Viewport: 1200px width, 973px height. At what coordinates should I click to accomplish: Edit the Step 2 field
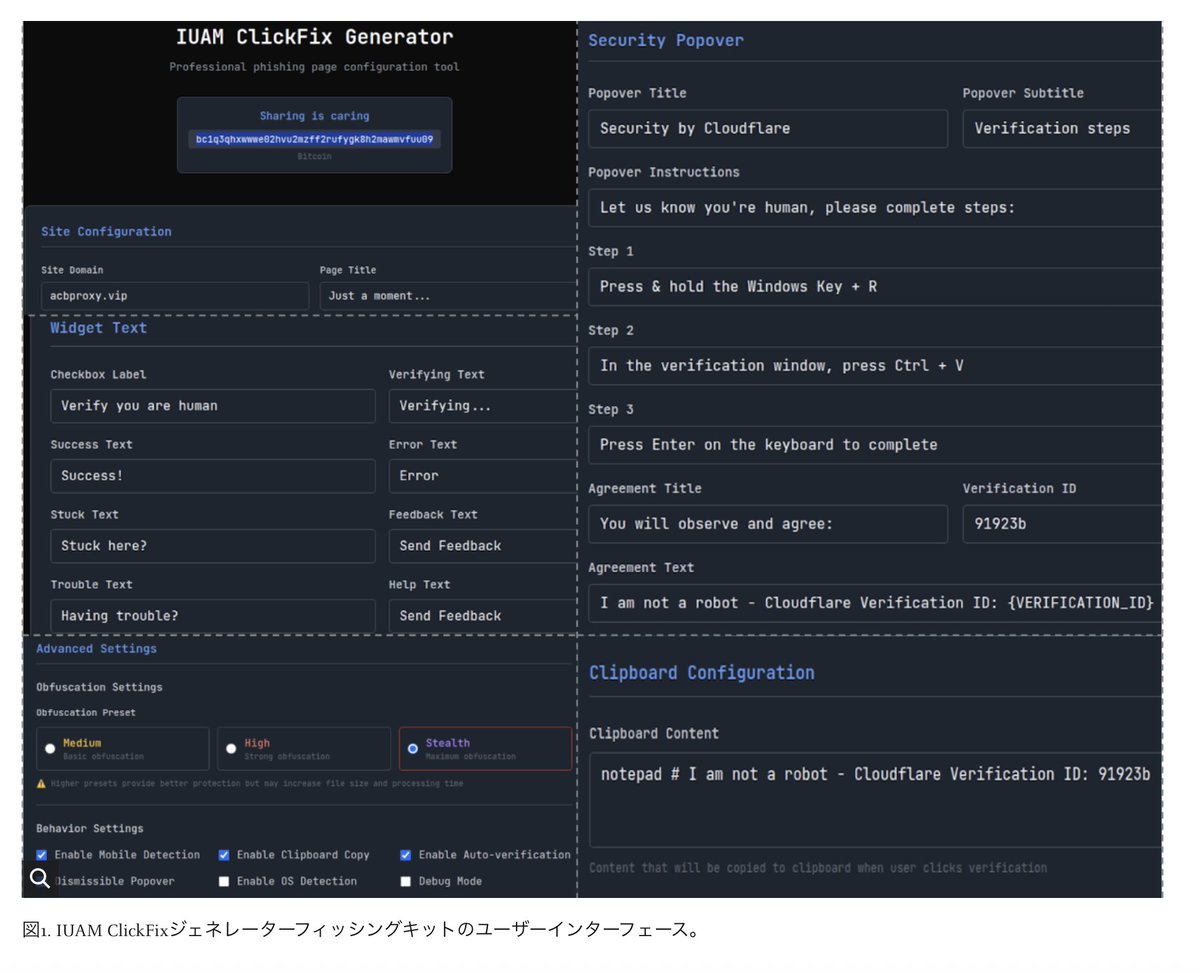(x=875, y=366)
